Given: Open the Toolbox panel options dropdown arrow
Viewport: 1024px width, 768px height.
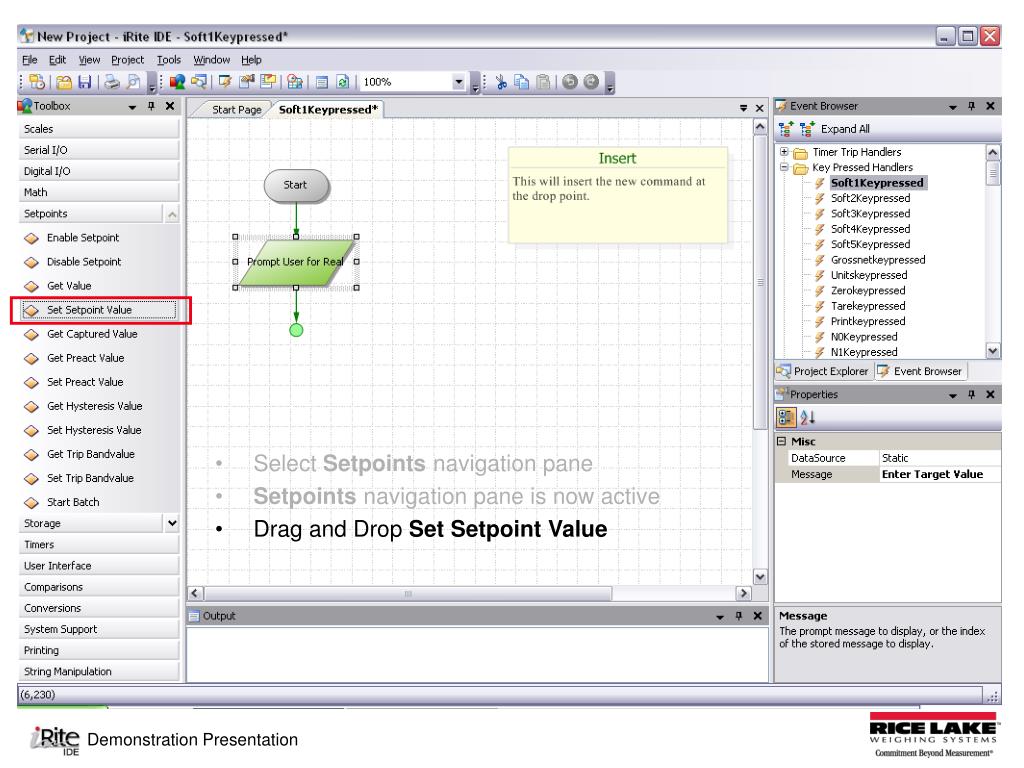Looking at the screenshot, I should coord(133,106).
